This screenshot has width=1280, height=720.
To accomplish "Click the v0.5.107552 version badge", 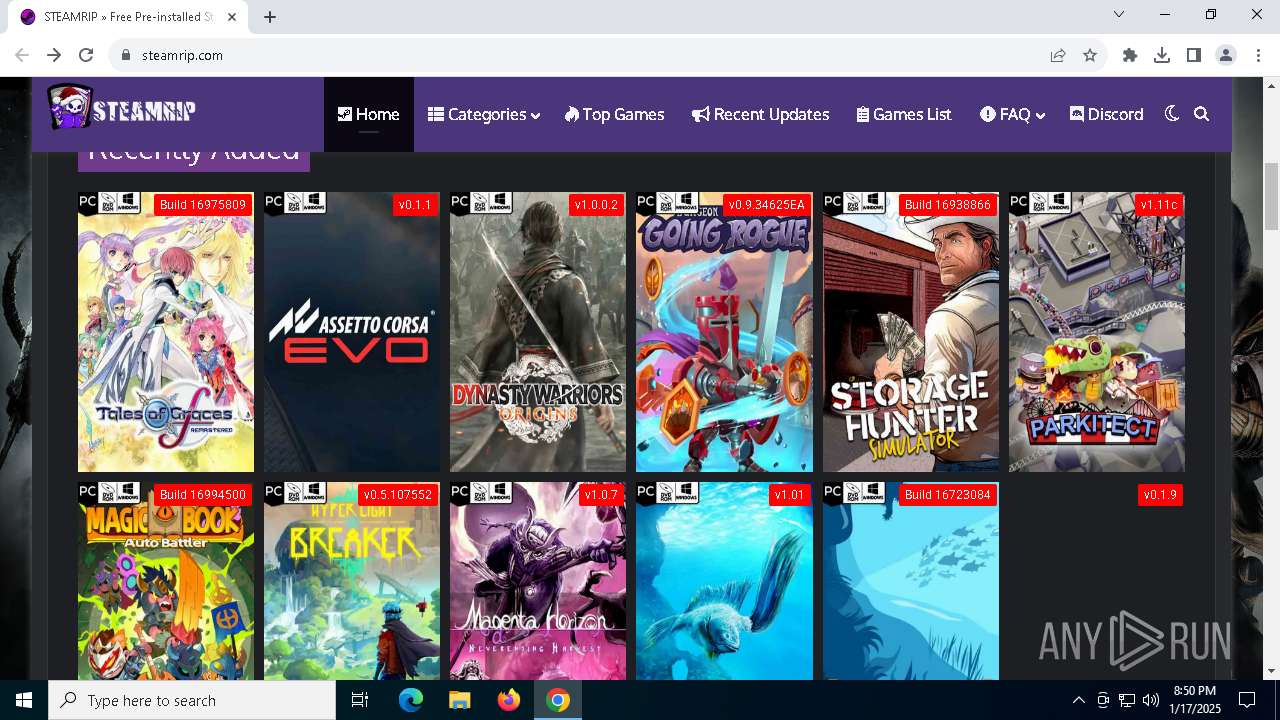I will pyautogui.click(x=398, y=495).
